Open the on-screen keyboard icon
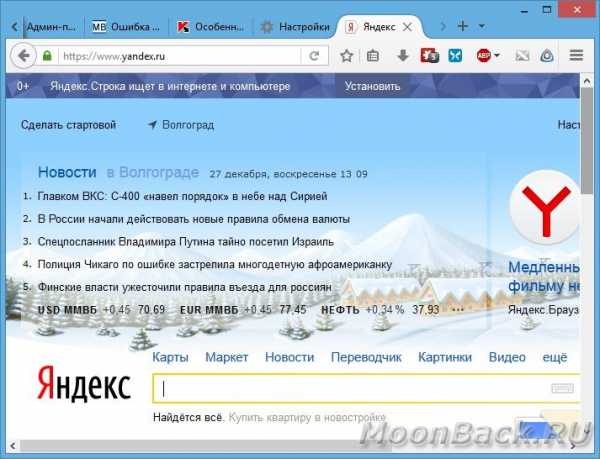Viewport: 600px width, 459px height. (562, 388)
